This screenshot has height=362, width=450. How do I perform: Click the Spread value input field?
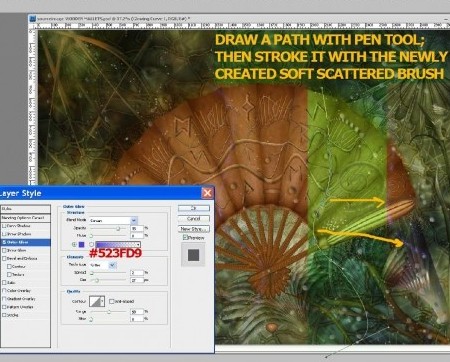137,273
